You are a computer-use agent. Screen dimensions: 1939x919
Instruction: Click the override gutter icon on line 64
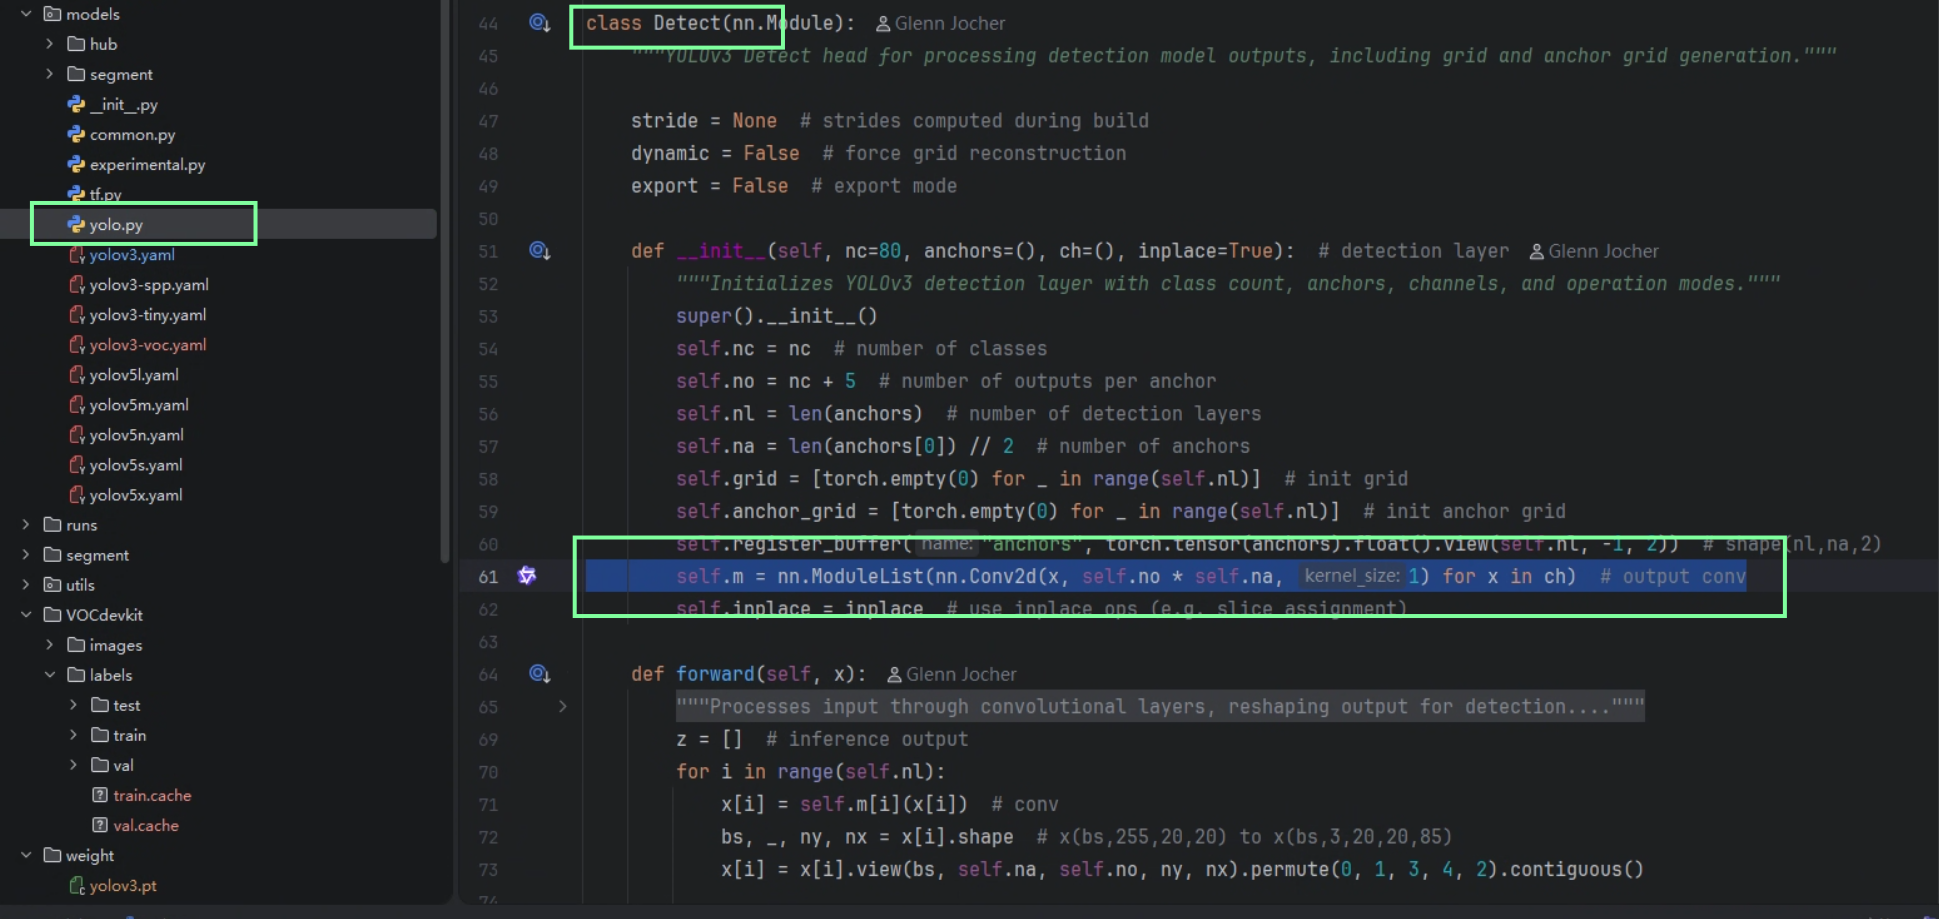540,674
